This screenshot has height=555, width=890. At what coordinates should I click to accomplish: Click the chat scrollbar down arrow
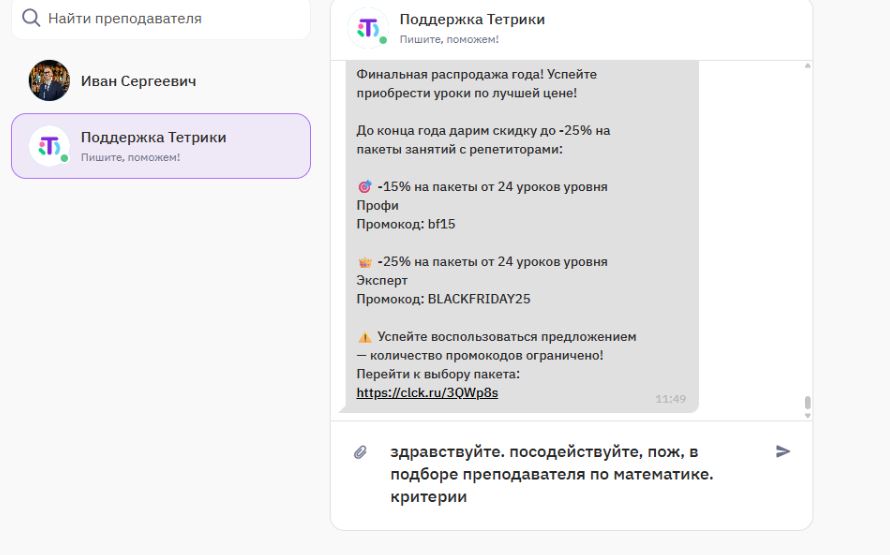807,414
